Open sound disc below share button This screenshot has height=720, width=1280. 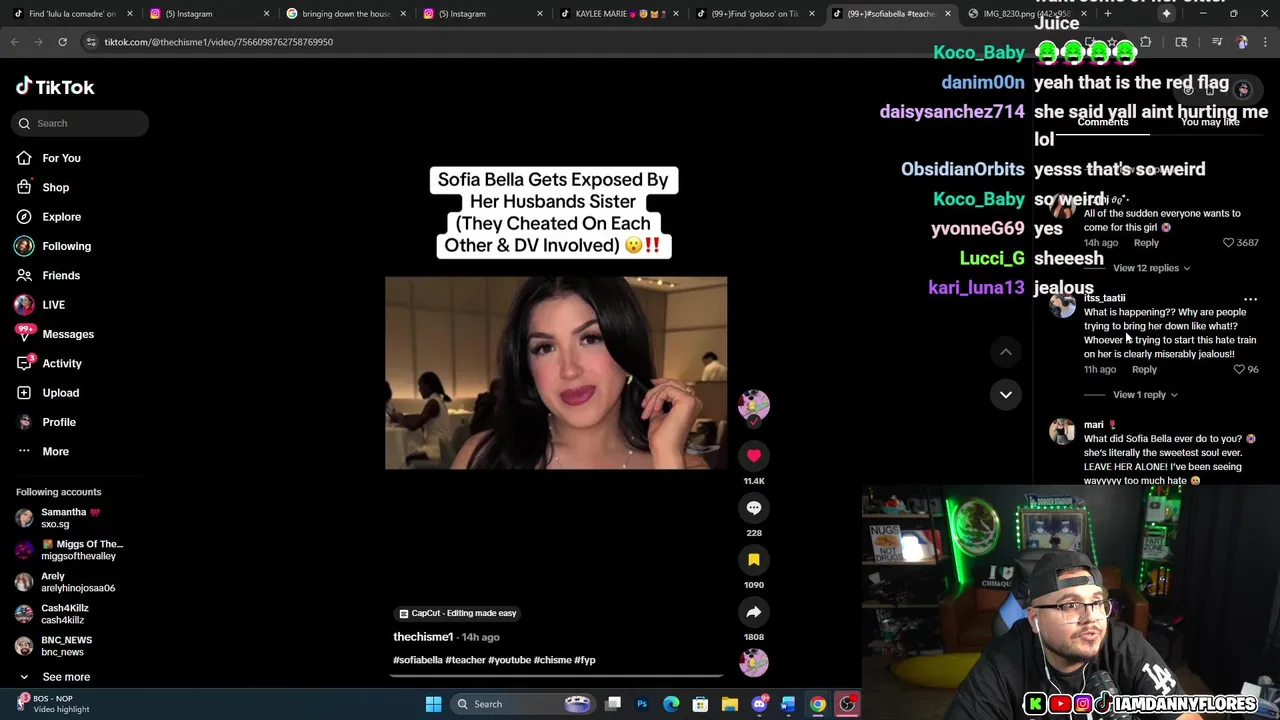tap(754, 662)
